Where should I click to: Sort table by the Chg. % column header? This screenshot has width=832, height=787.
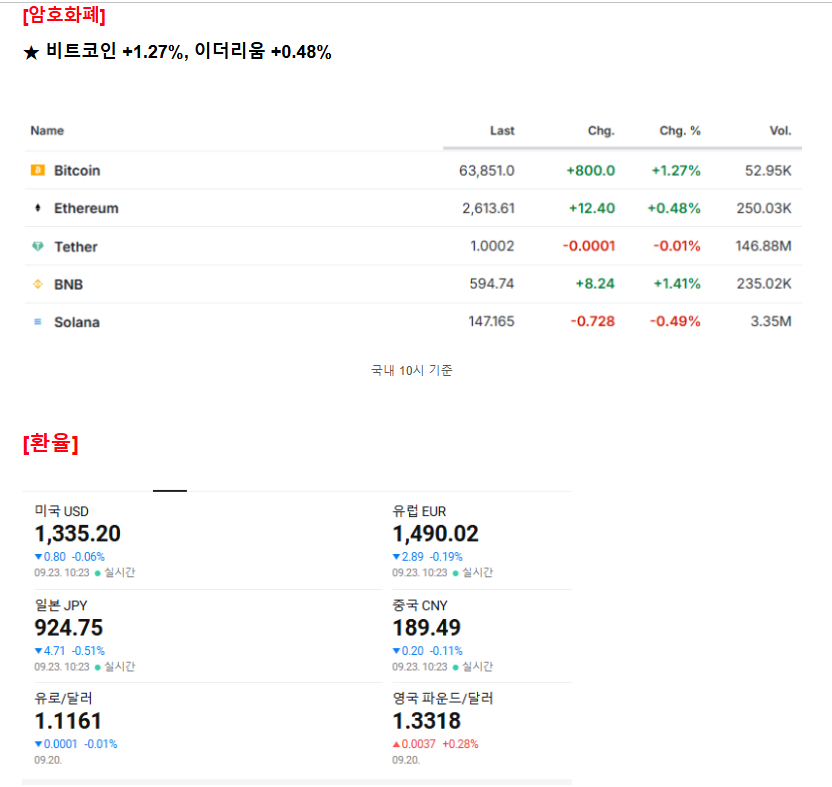click(x=680, y=131)
